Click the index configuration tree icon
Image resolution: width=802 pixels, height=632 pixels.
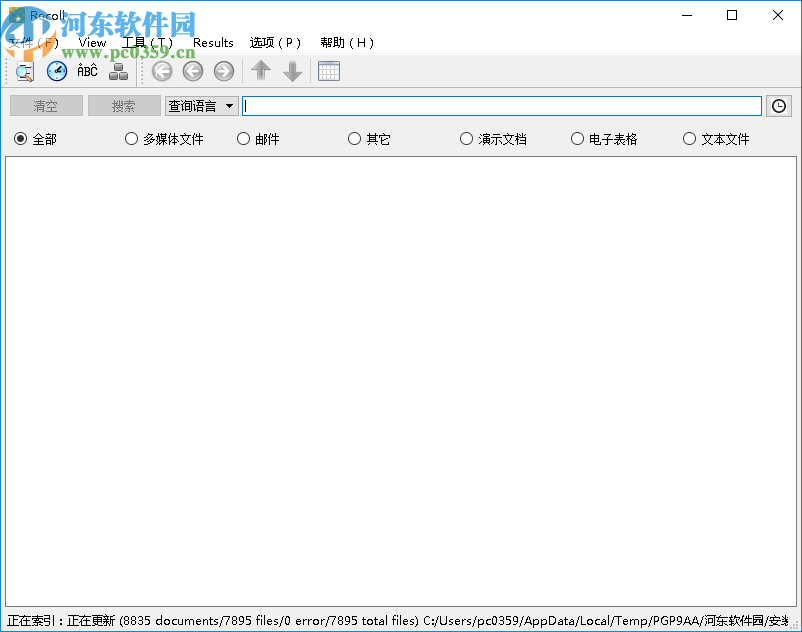[x=119, y=71]
